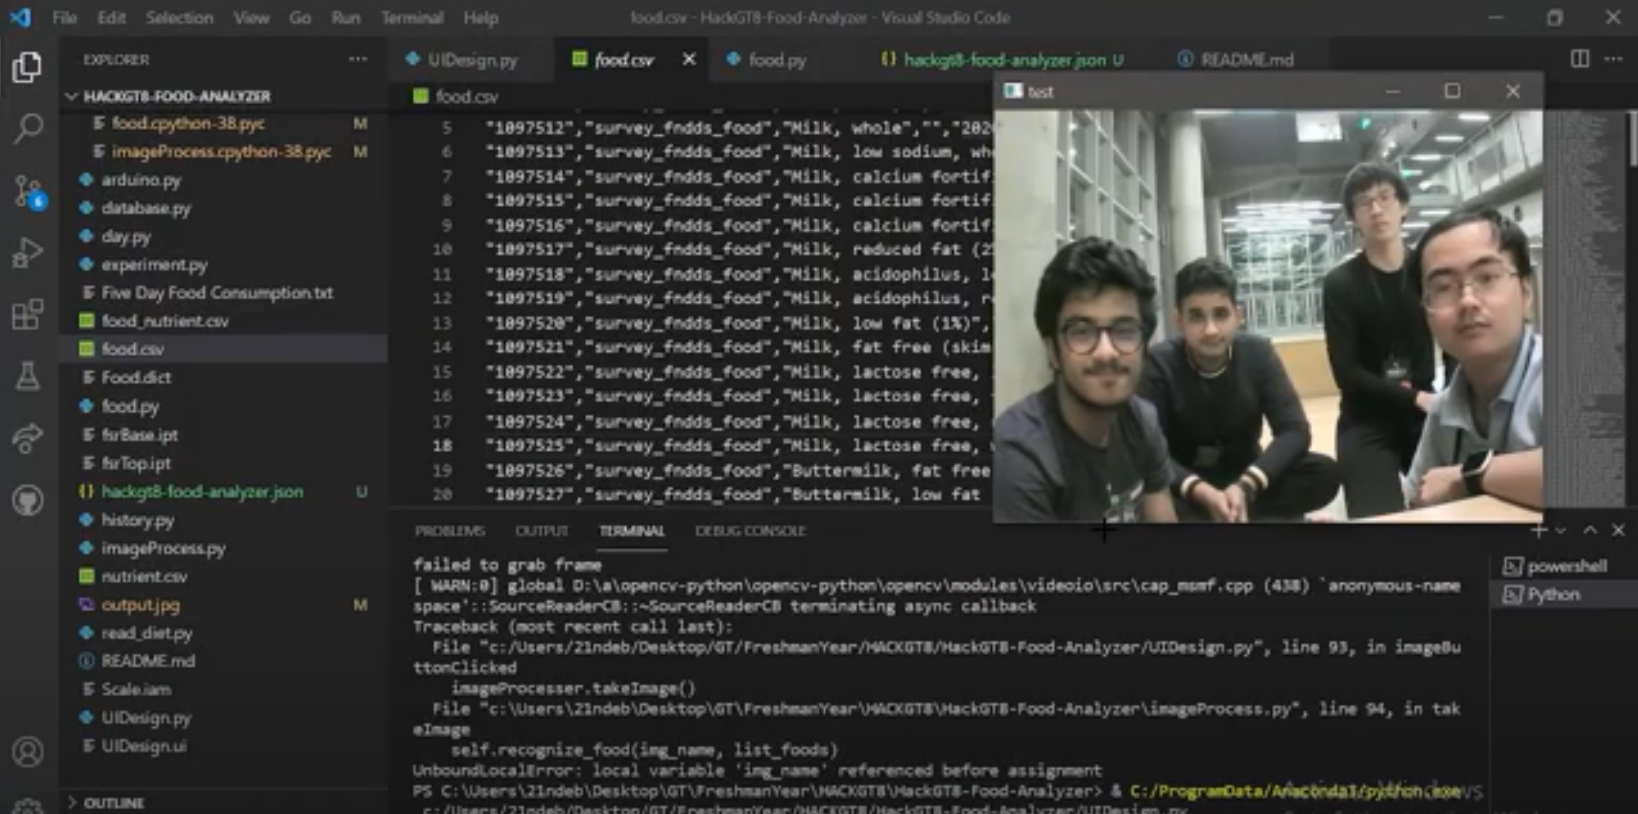
Task: Open the File menu
Action: click(64, 17)
